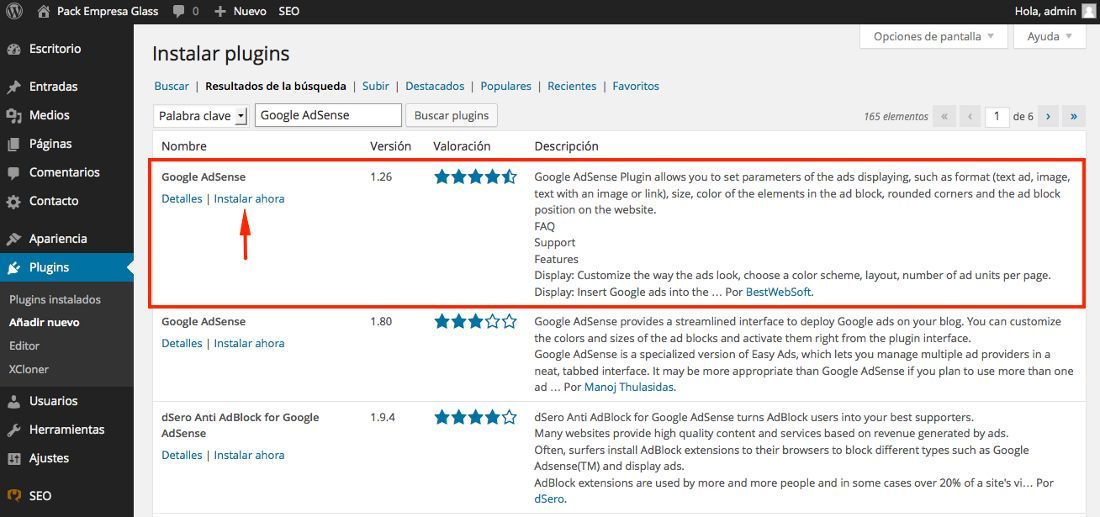
Task: Click the 165 elementos count text
Action: pyautogui.click(x=896, y=117)
